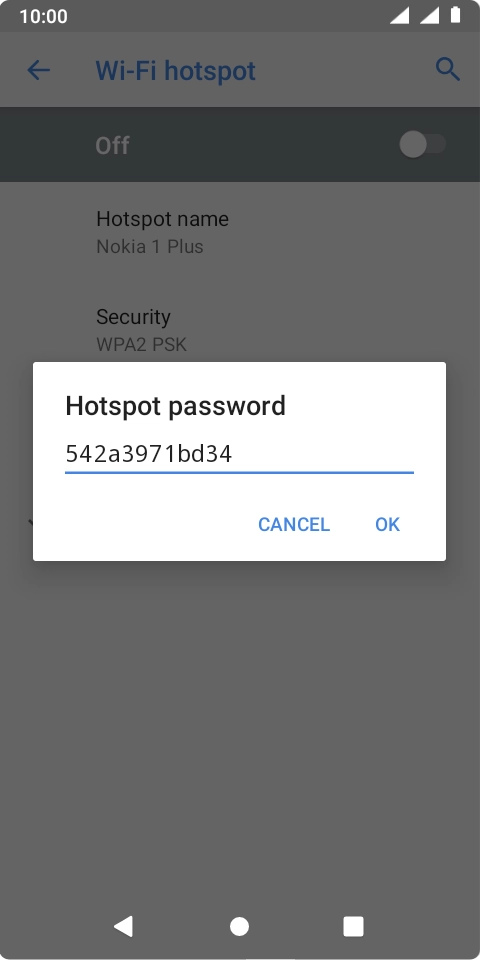Tap the Android back navigation triangle

tap(123, 926)
